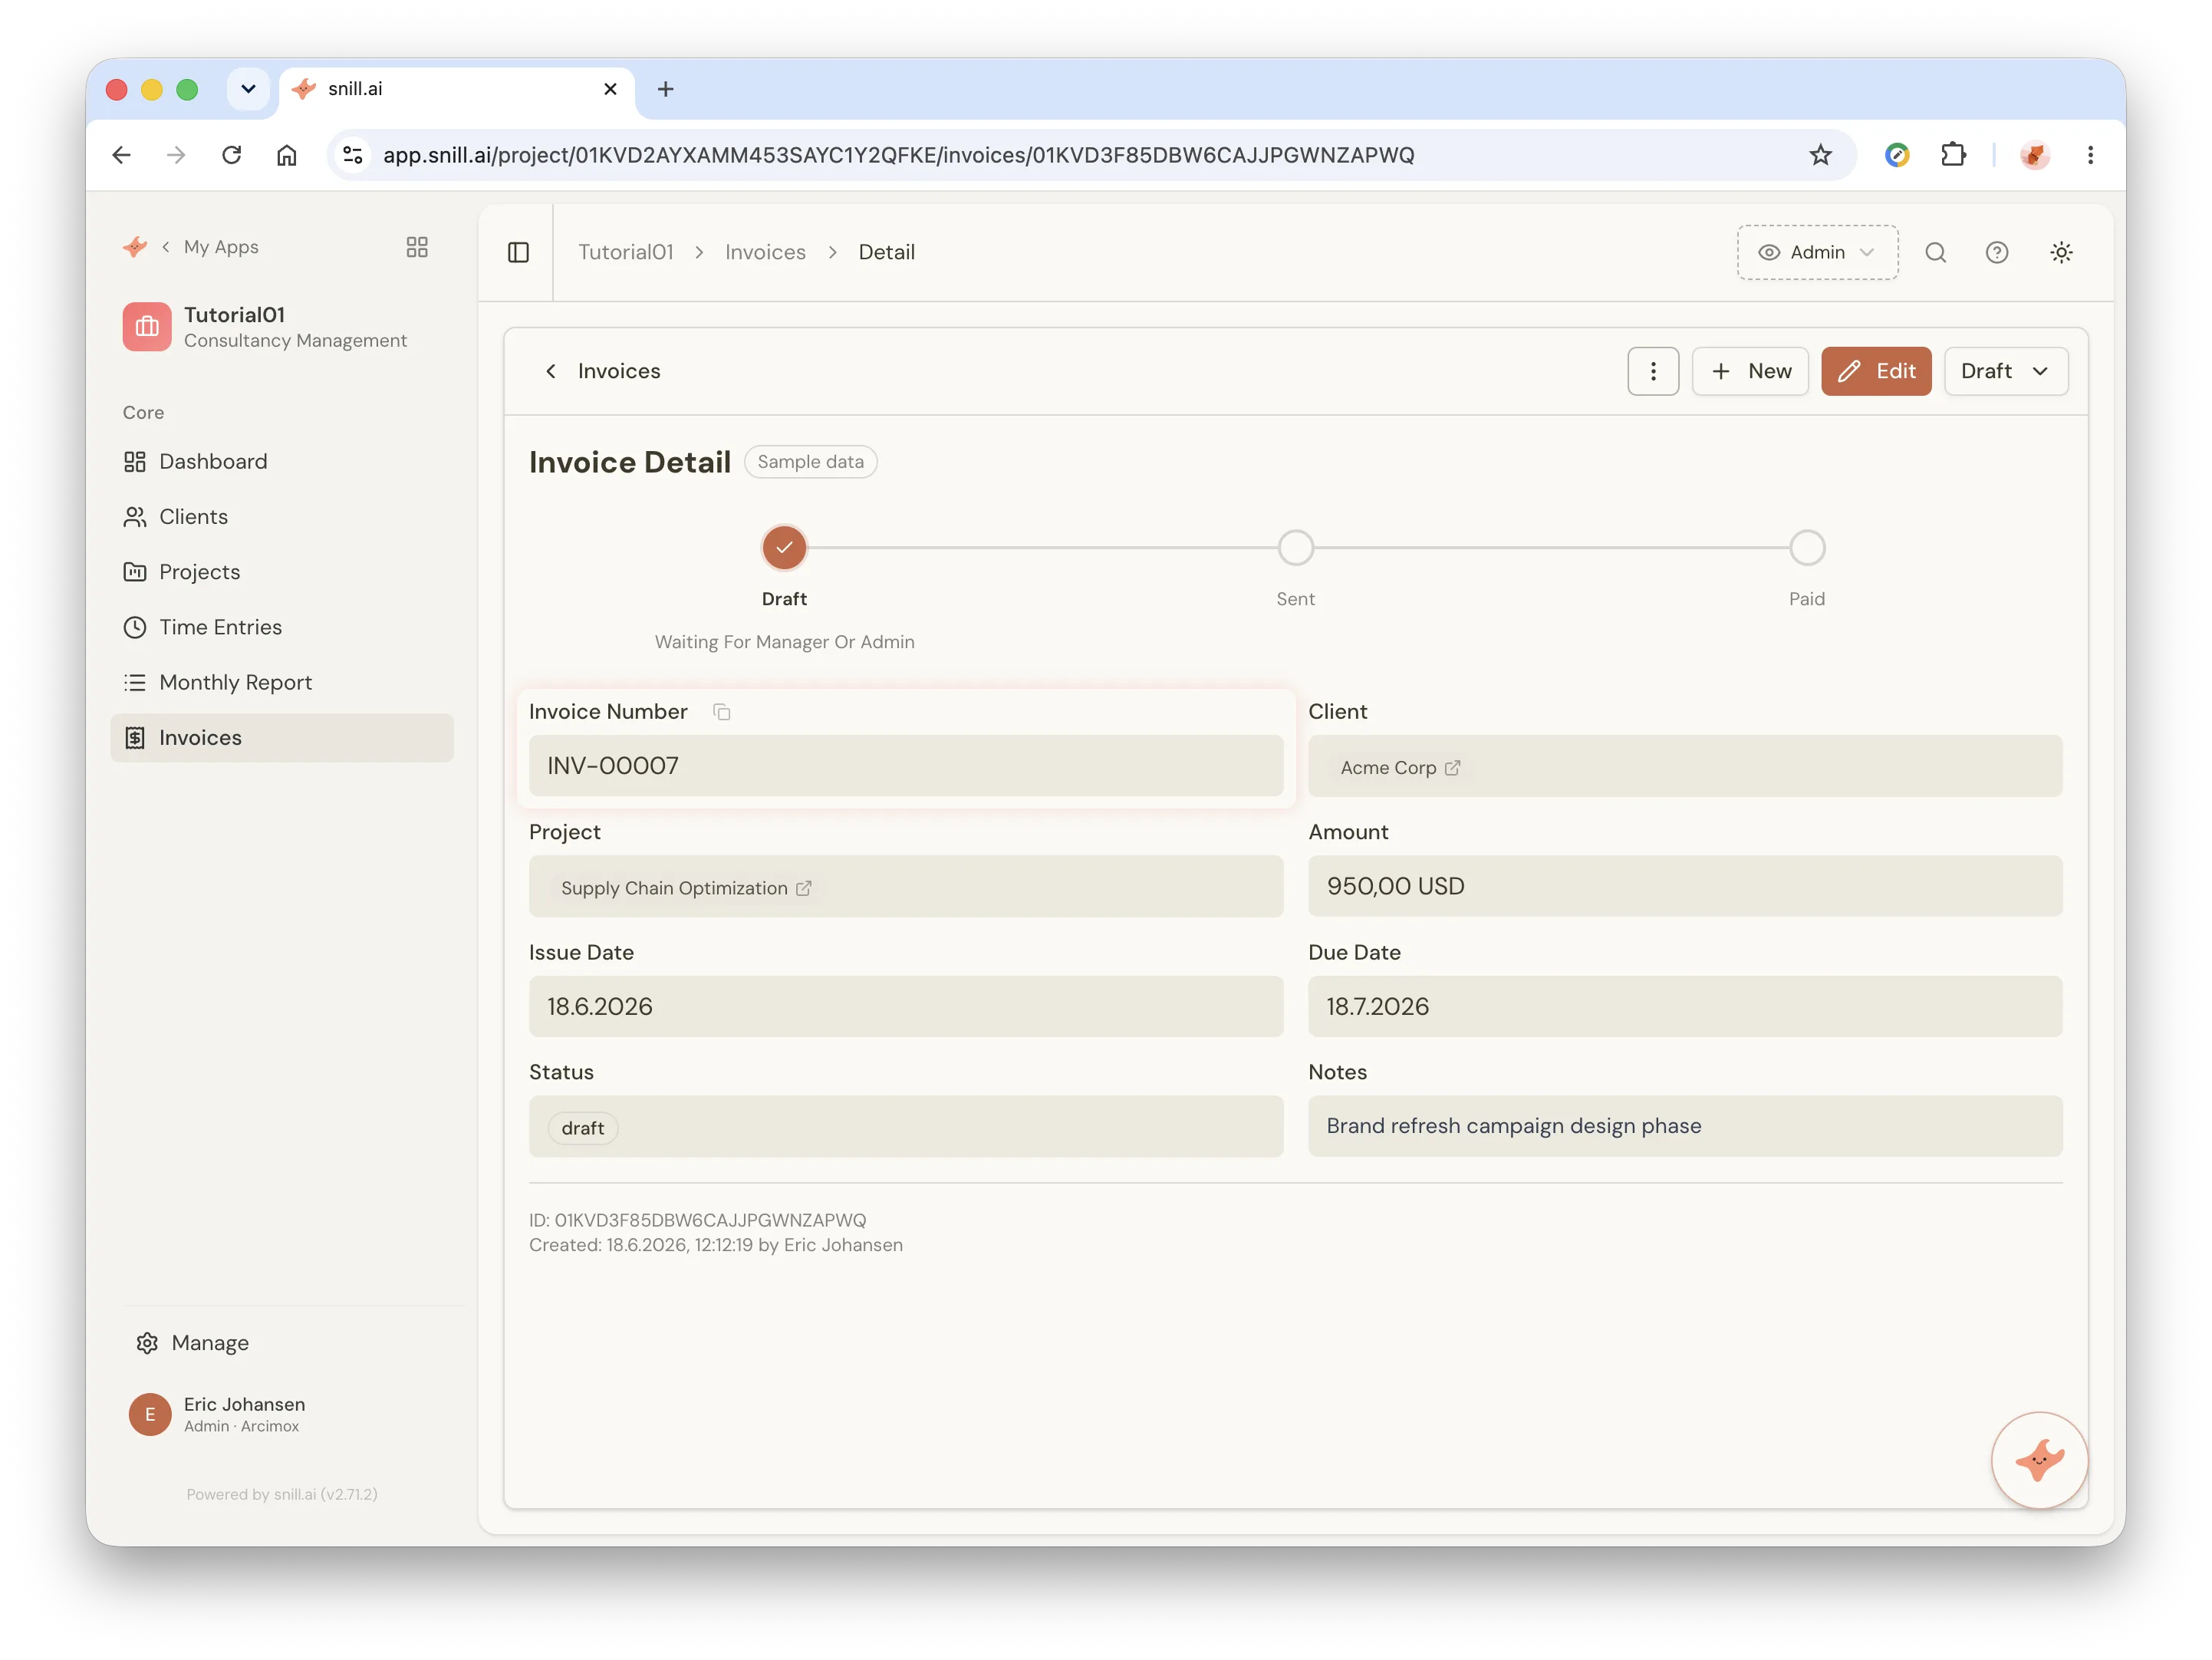Open Manage settings
2212x1660 pixels.
tap(193, 1343)
